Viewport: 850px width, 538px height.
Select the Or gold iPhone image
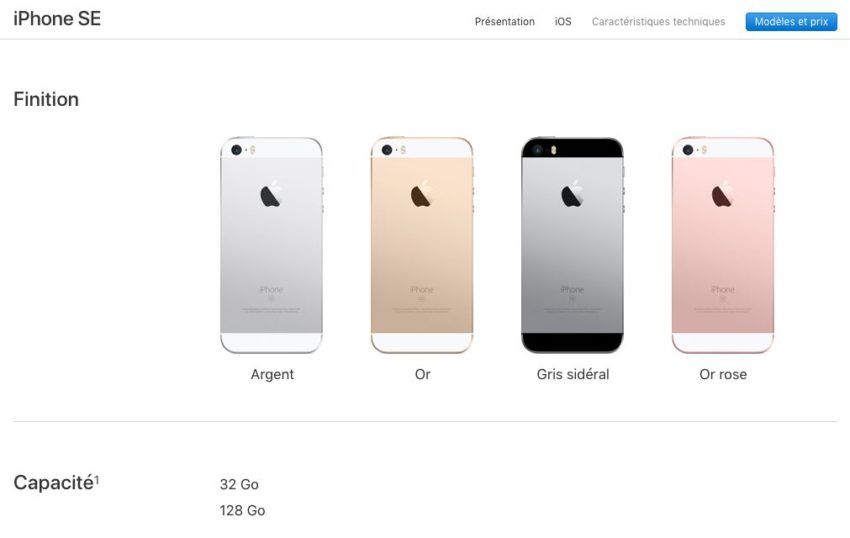422,245
